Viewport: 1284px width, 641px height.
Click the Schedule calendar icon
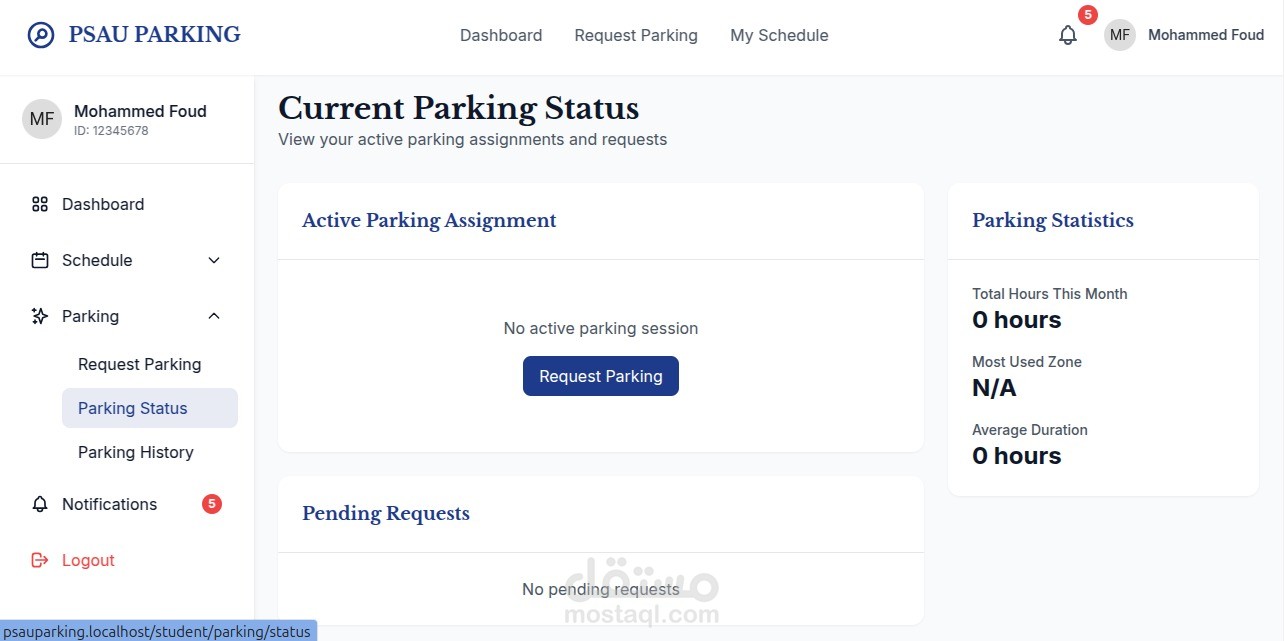point(40,260)
